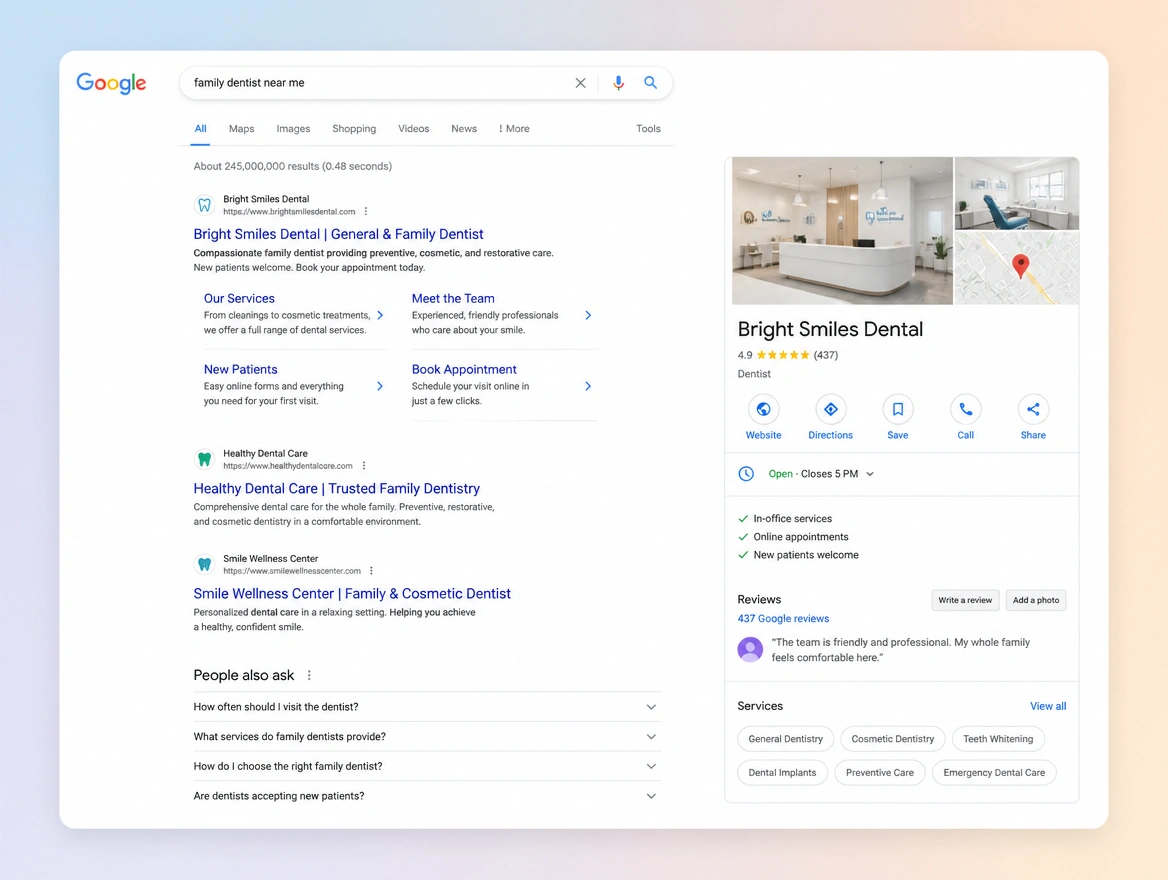Start voice search with the microphone icon
The width and height of the screenshot is (1168, 880).
point(618,83)
